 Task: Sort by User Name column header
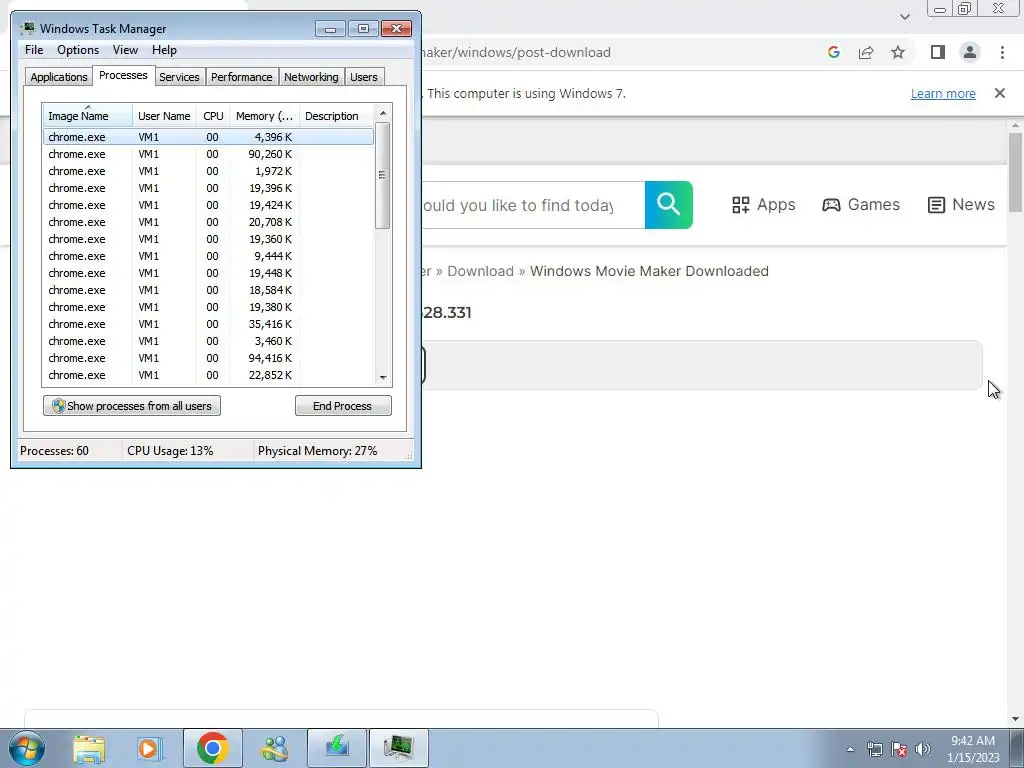coord(164,116)
